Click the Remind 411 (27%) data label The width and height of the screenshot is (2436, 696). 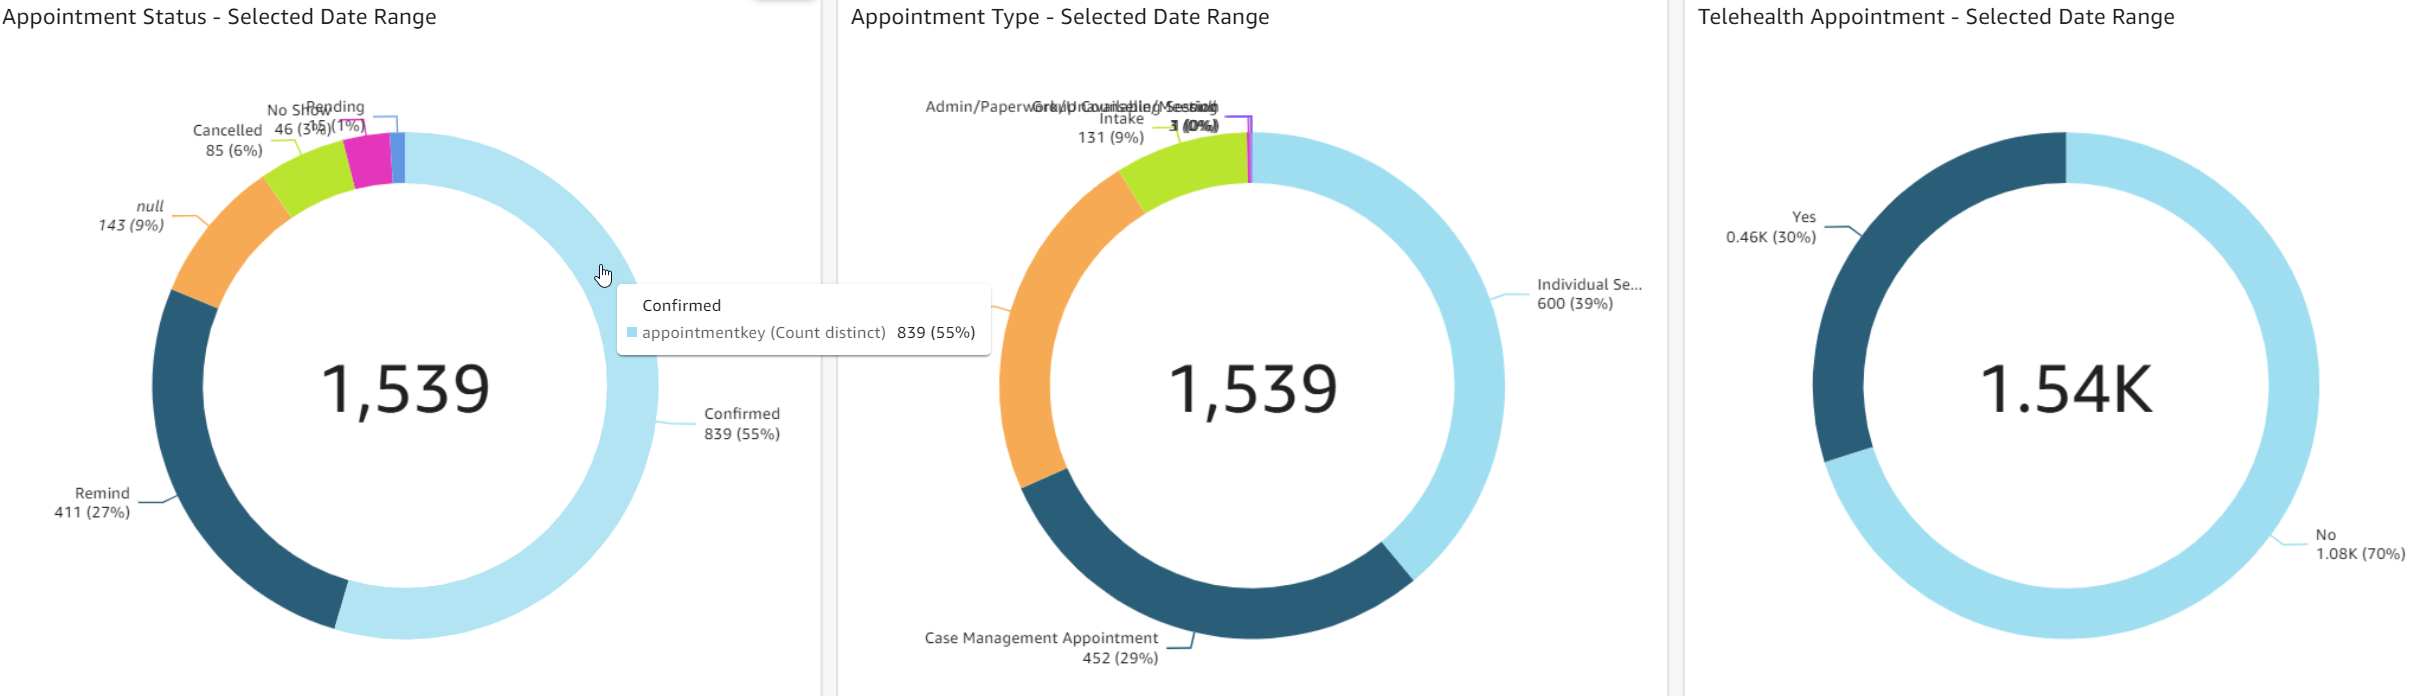(x=93, y=503)
